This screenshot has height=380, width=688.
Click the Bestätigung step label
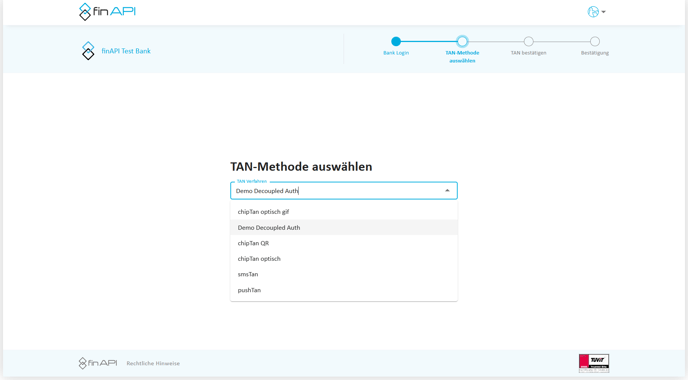point(595,53)
